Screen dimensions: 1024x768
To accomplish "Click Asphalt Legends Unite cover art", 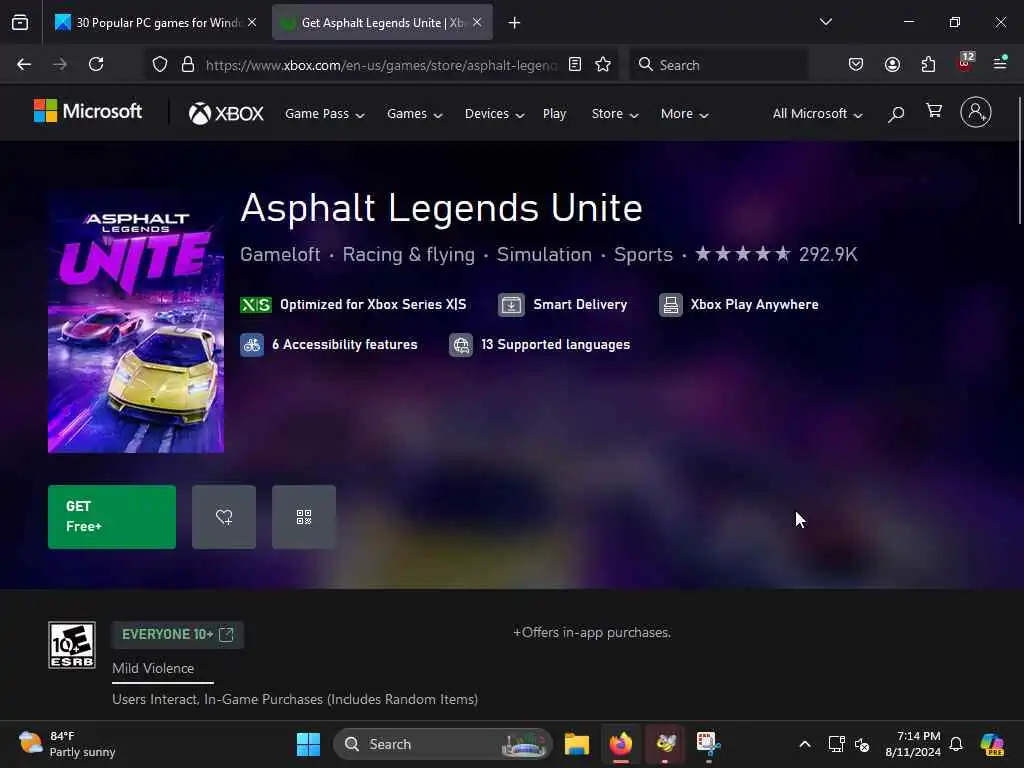I will pyautogui.click(x=136, y=322).
